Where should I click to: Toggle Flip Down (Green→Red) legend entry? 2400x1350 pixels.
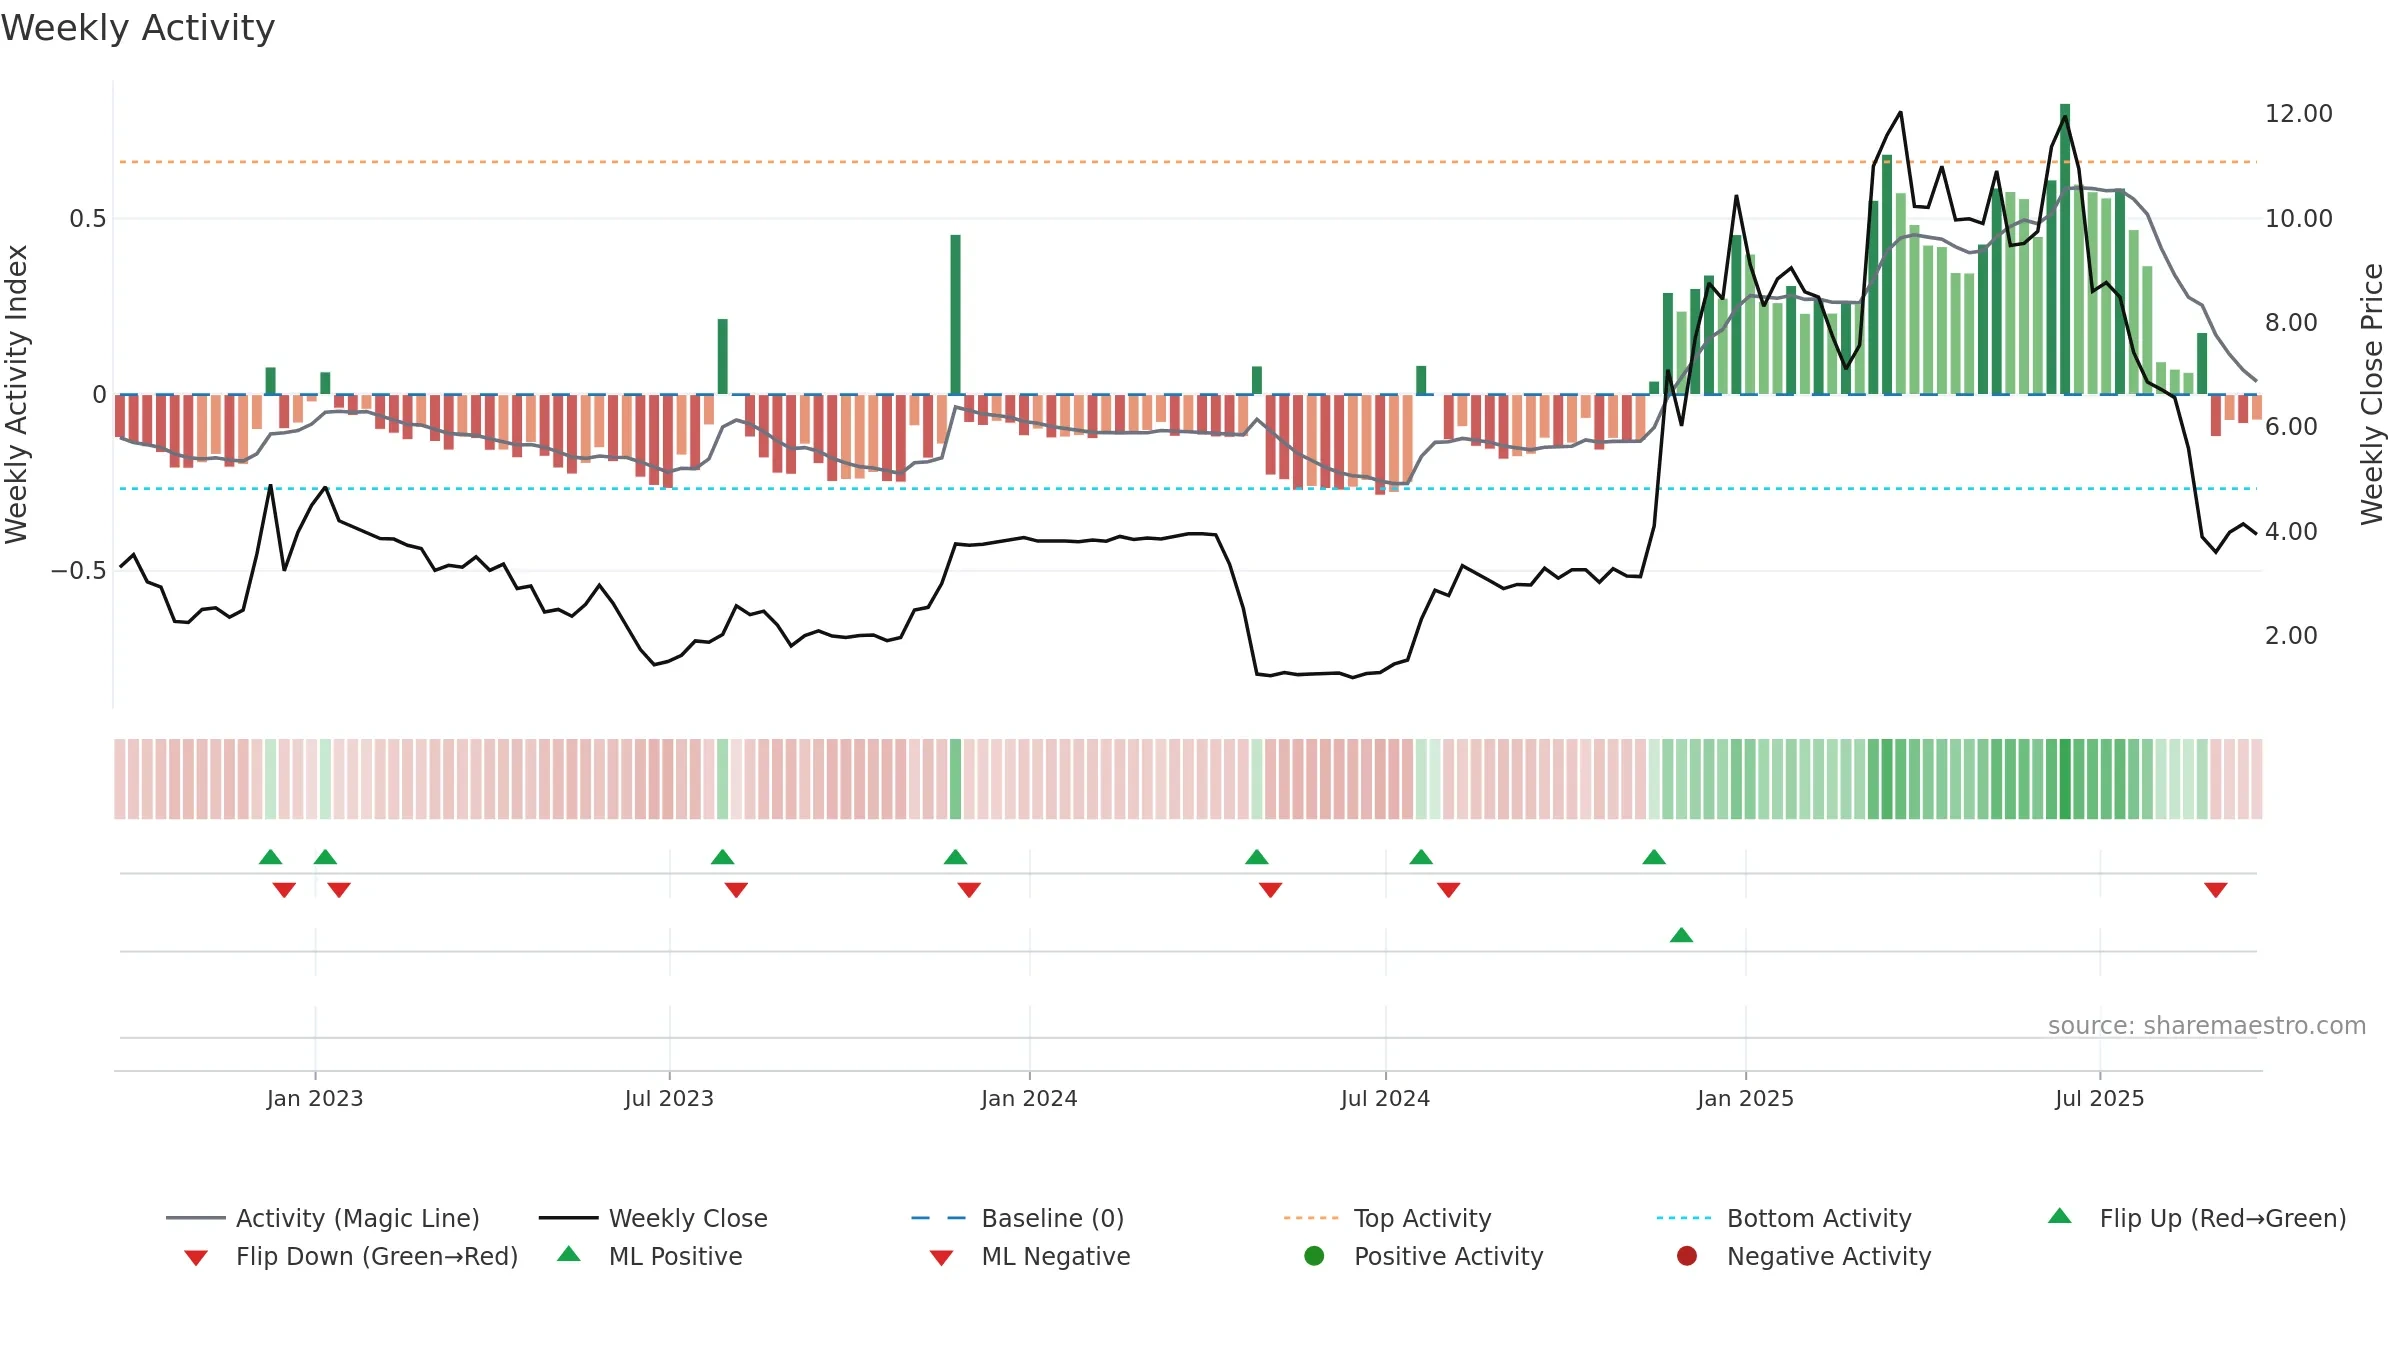point(350,1256)
